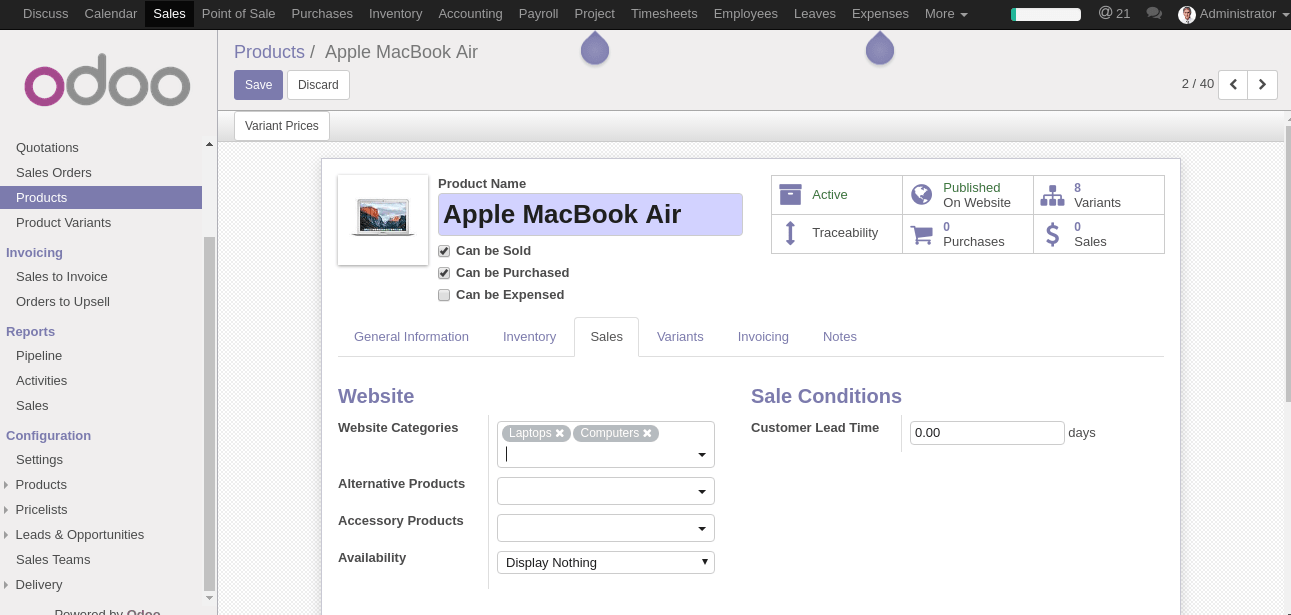This screenshot has width=1291, height=615.
Task: Open the Employees menu
Action: point(745,14)
